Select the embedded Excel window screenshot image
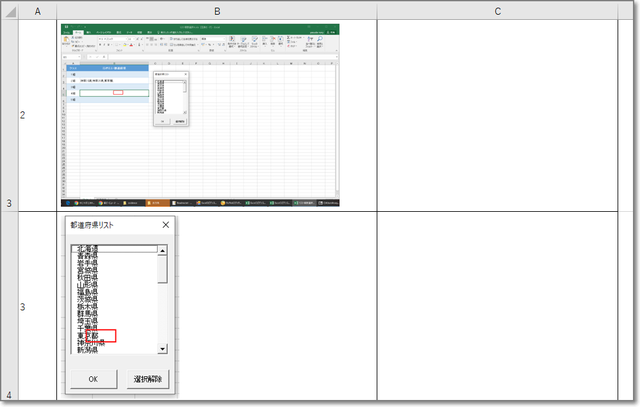This screenshot has height=407, width=640. [198, 115]
